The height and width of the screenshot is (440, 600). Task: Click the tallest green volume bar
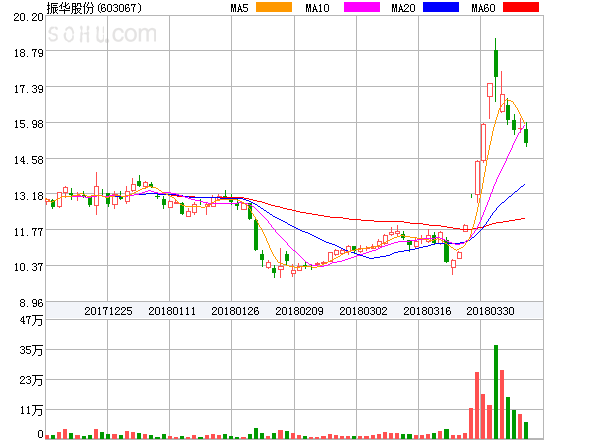(496, 391)
